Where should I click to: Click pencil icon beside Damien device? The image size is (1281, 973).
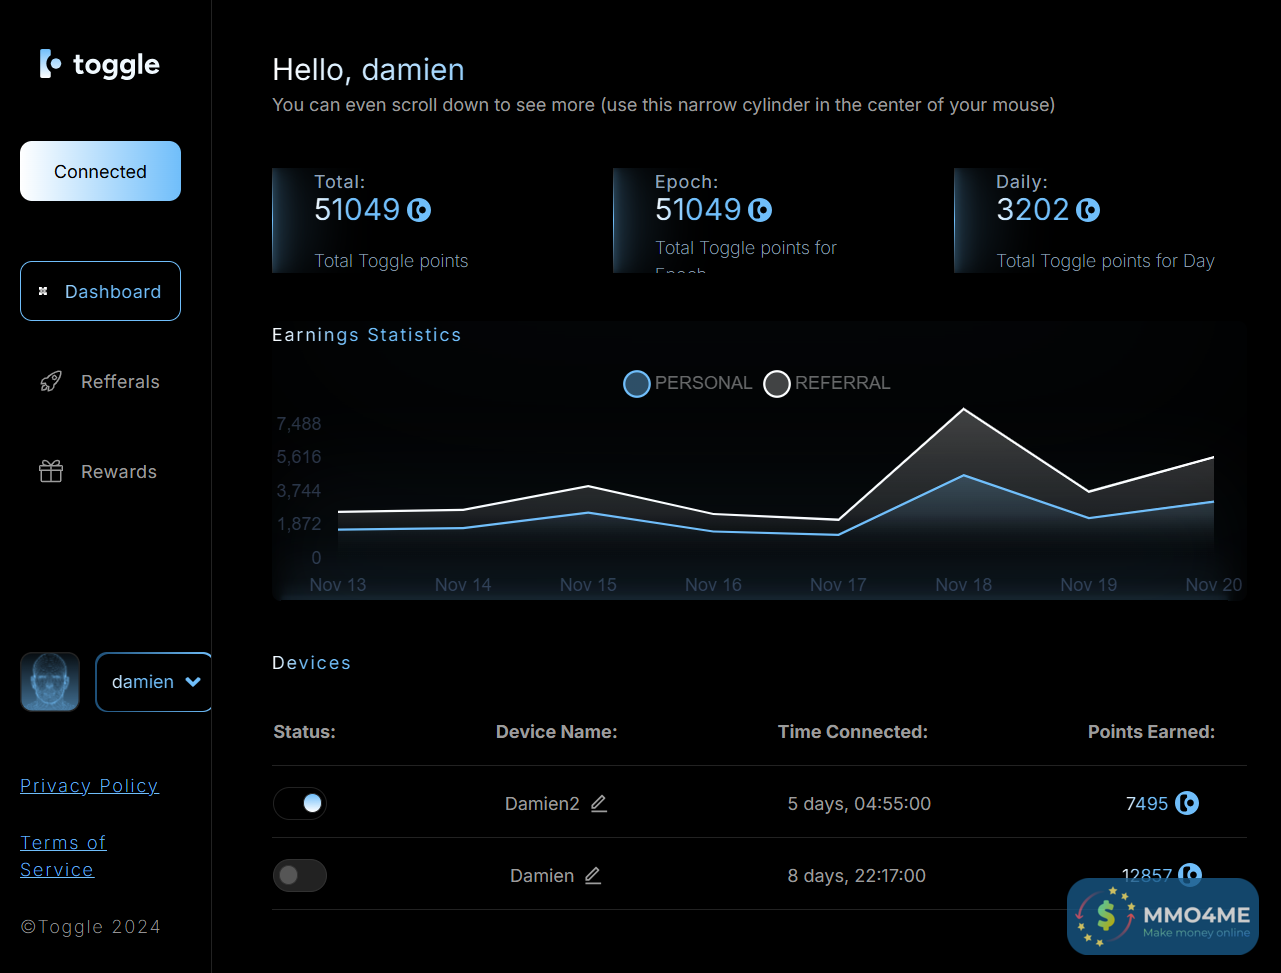coord(593,875)
